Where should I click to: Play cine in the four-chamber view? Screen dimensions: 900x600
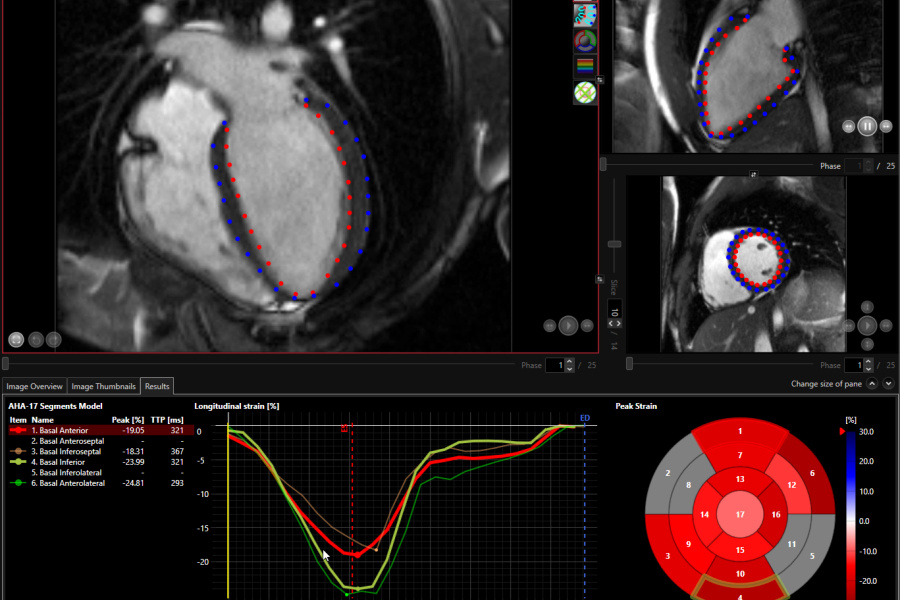[568, 325]
